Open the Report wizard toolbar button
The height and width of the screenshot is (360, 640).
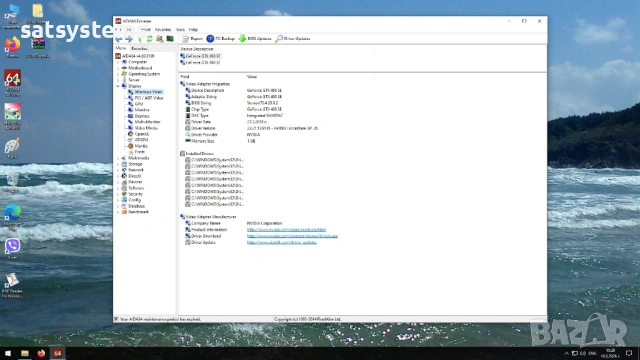192,39
